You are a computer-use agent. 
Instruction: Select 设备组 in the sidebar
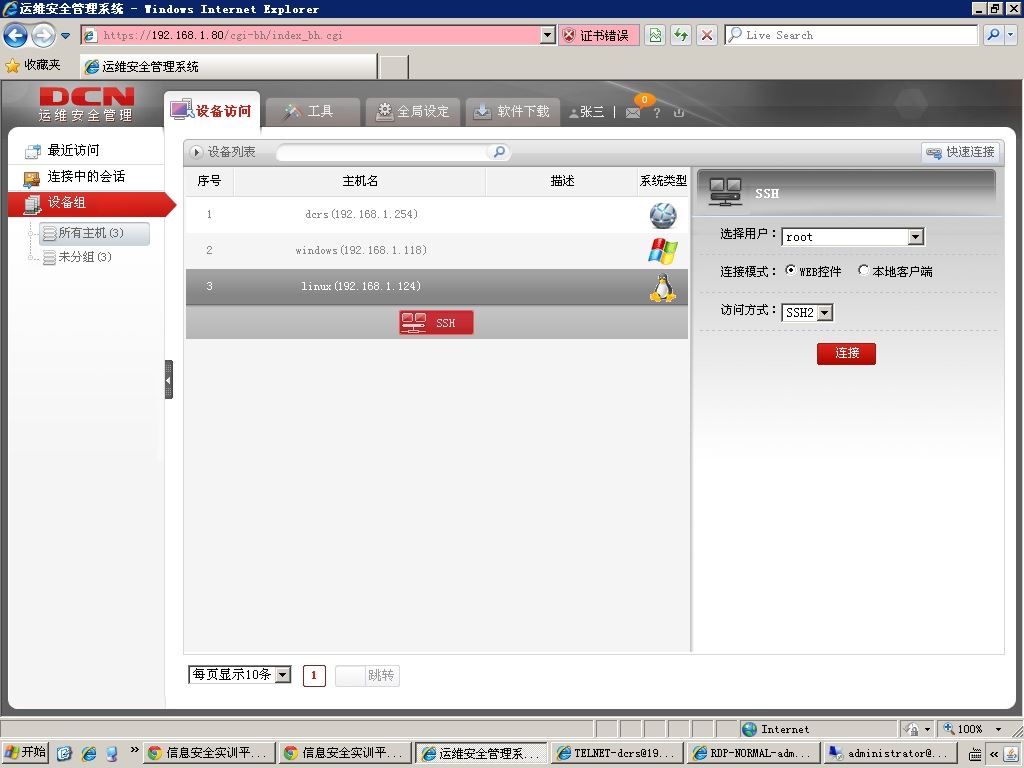click(91, 203)
